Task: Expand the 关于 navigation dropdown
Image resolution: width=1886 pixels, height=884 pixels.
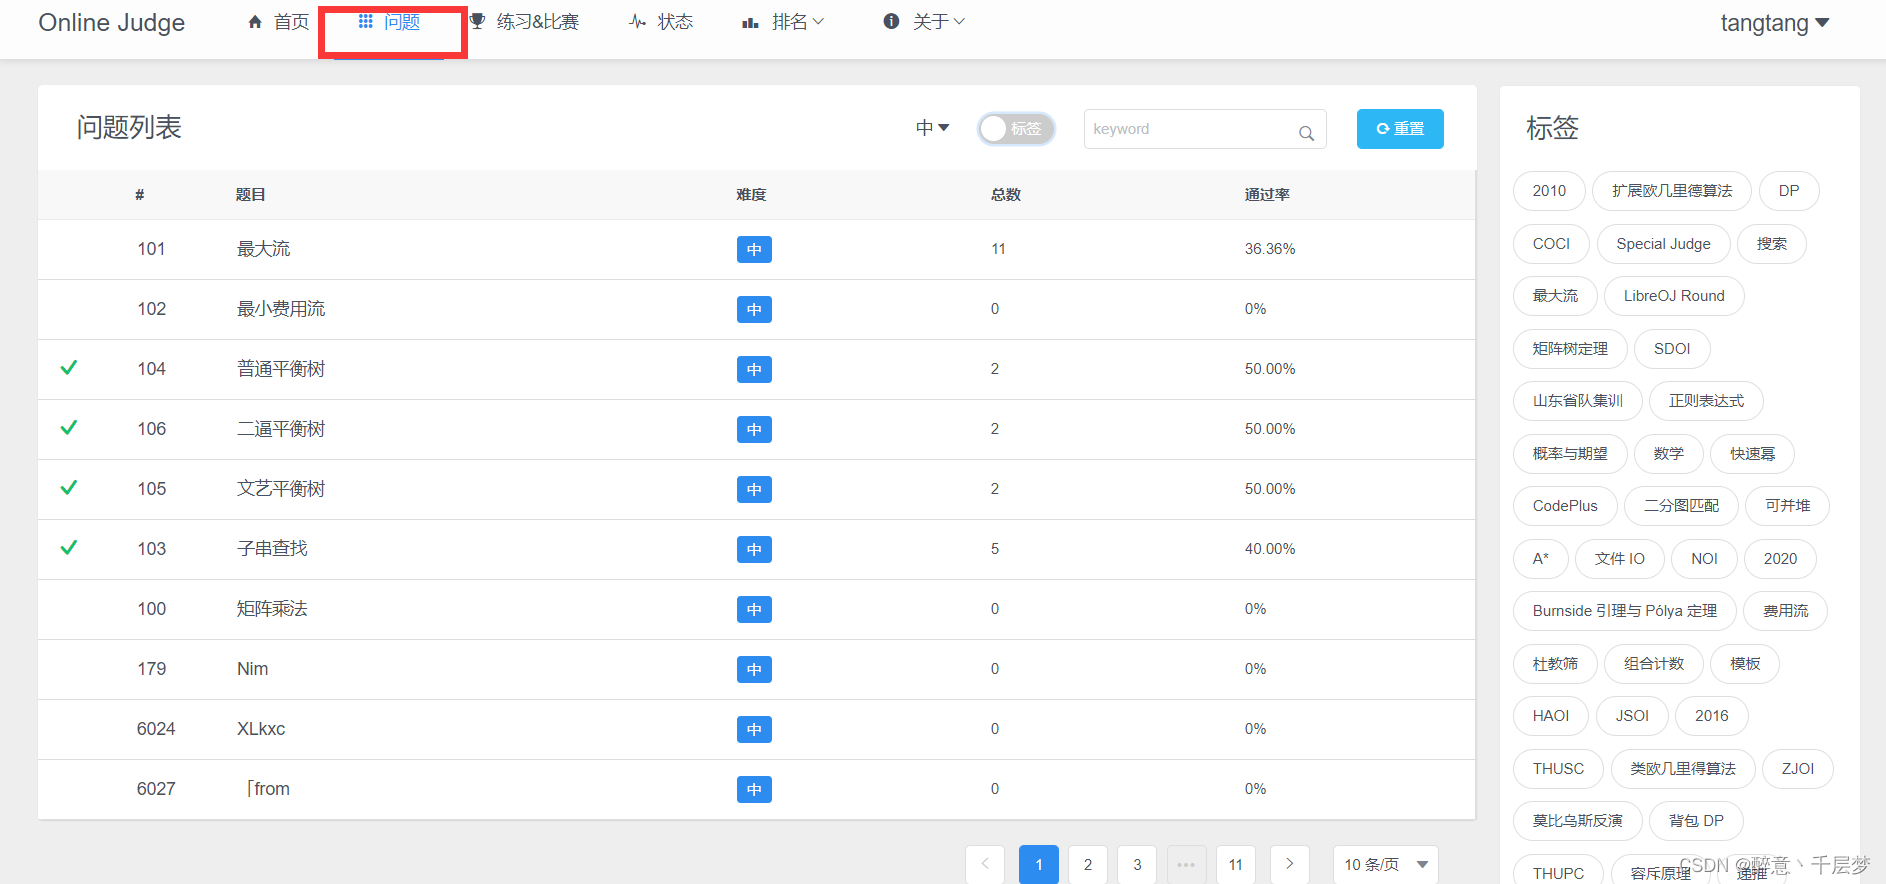Action: (x=925, y=22)
